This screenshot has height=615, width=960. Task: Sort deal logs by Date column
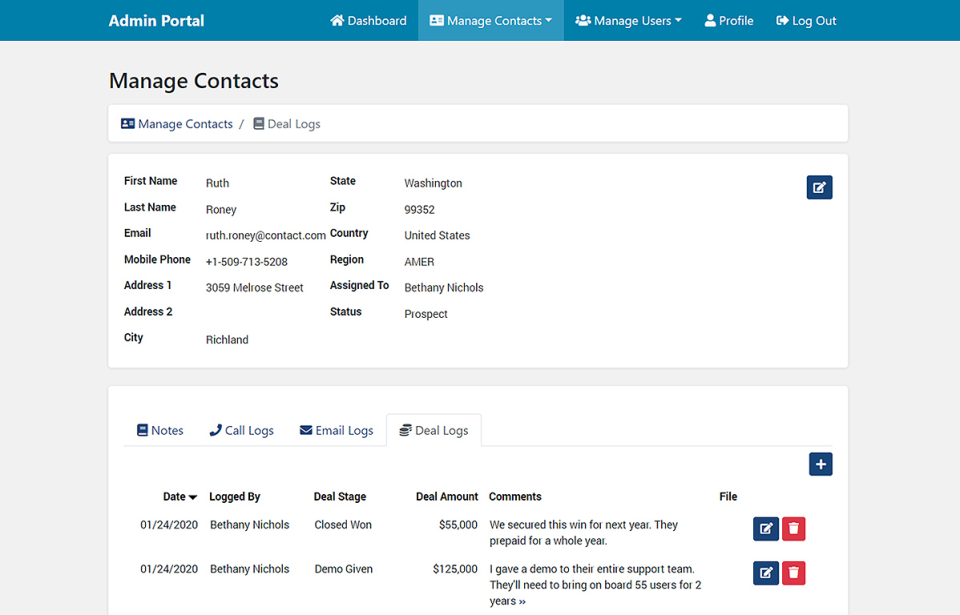point(179,496)
